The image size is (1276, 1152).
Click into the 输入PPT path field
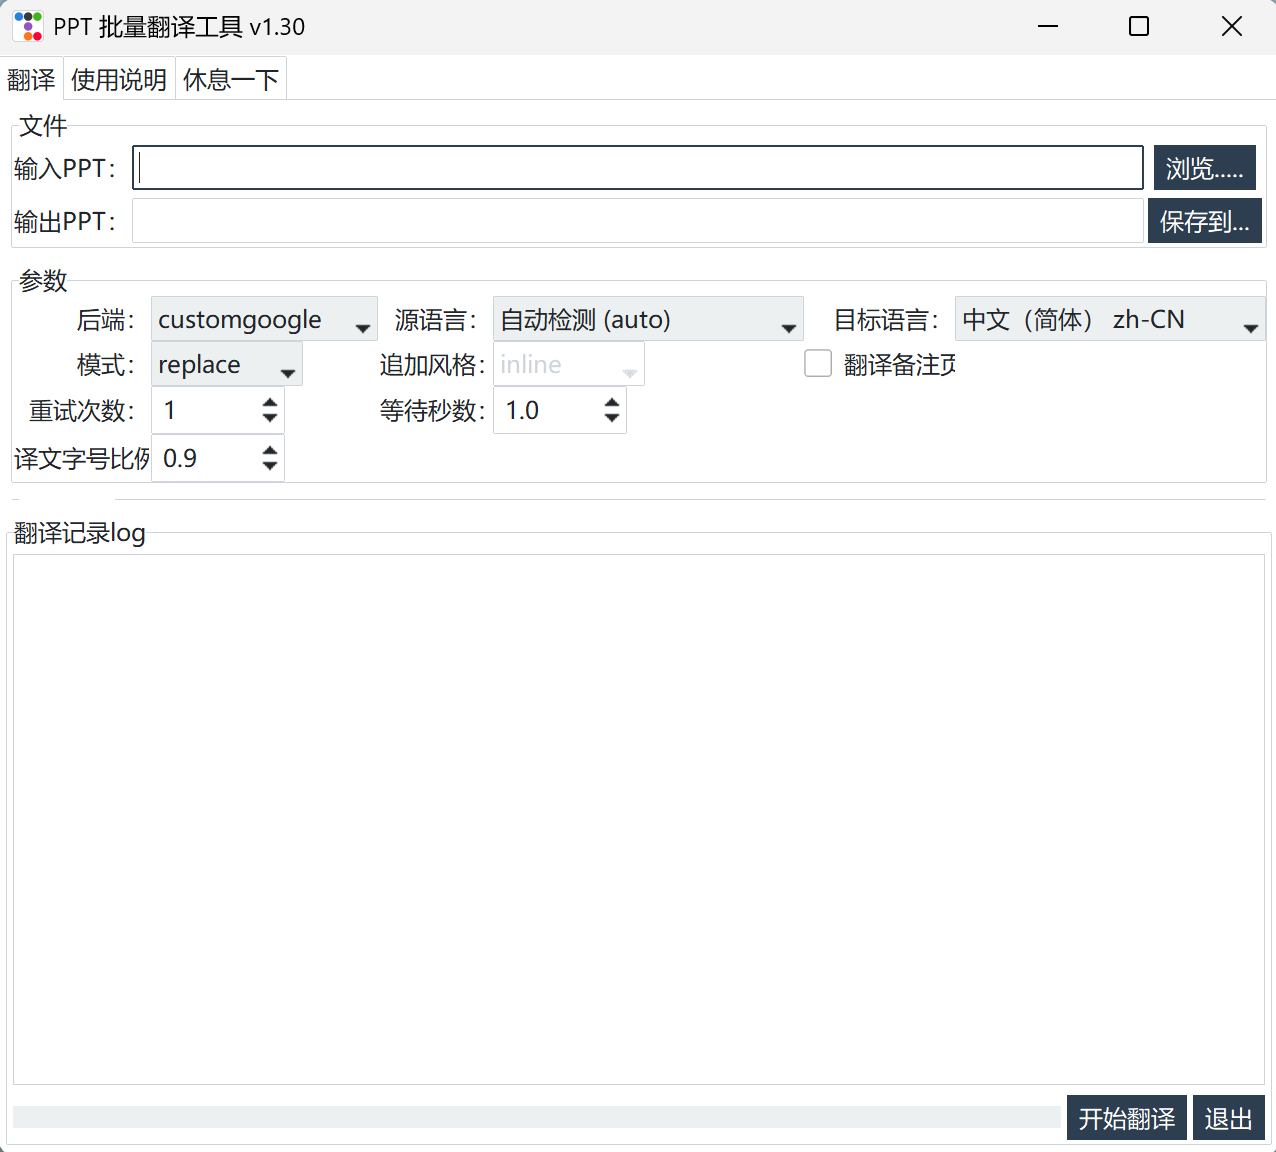coord(638,168)
